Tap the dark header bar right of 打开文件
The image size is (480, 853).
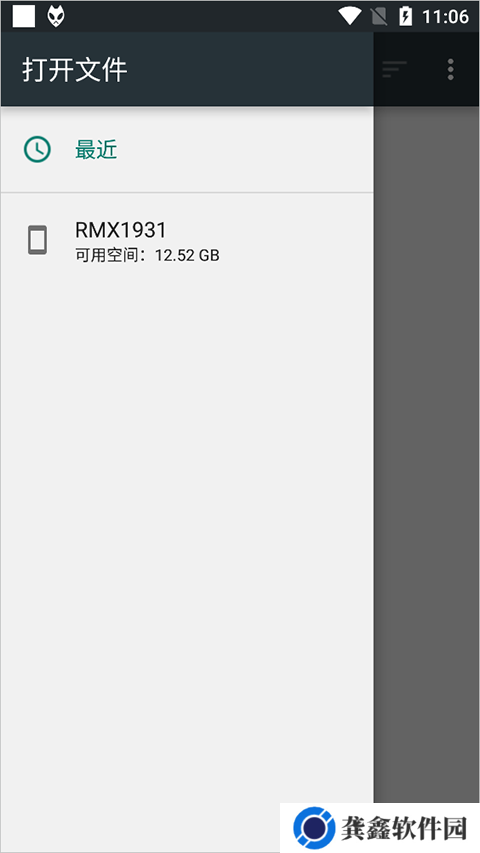250,69
